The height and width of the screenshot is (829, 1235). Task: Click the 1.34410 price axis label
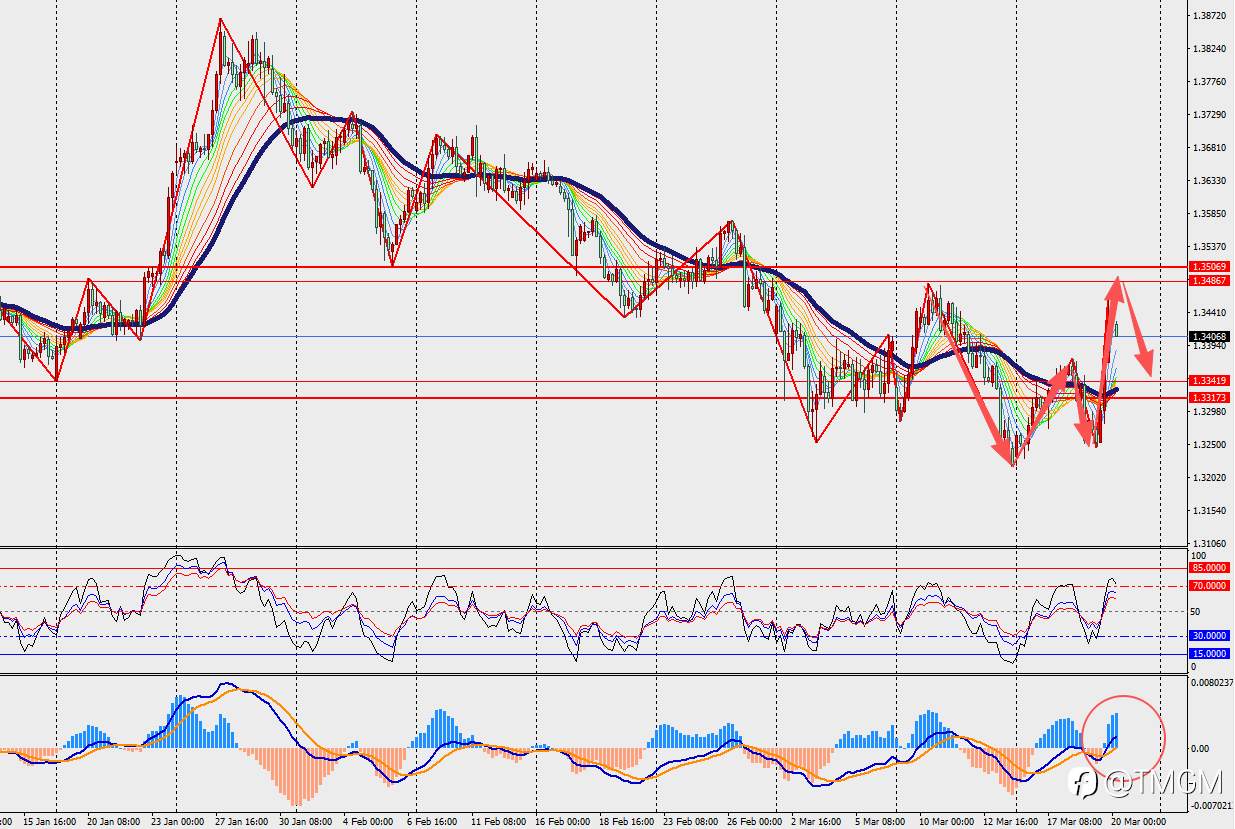tap(1210, 313)
